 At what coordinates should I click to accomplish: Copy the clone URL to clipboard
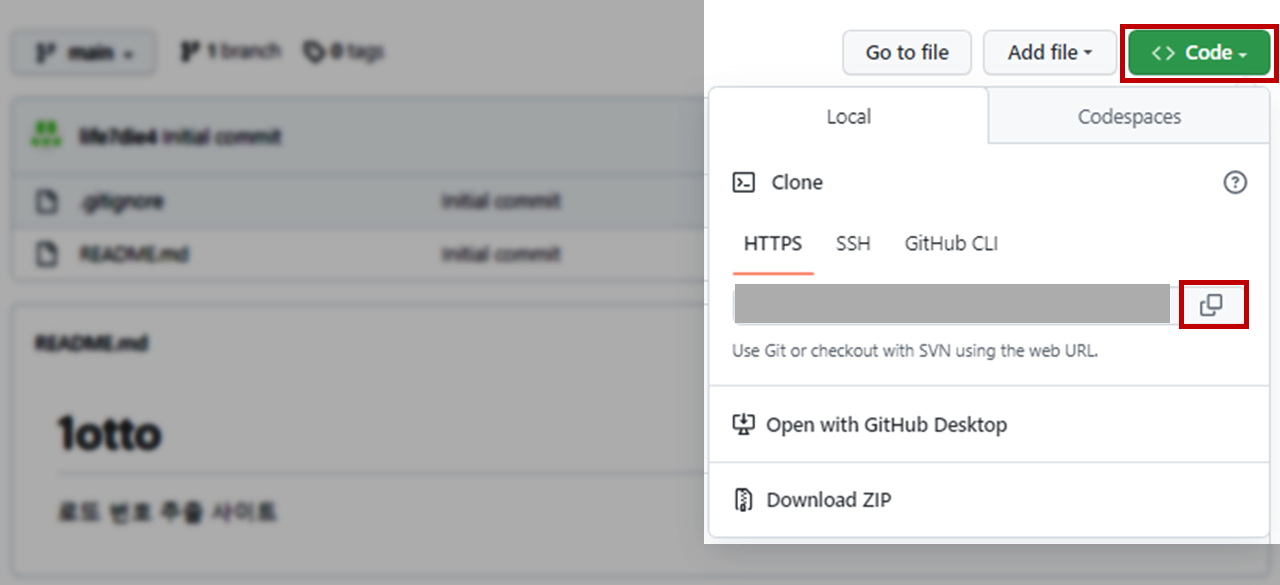pyautogui.click(x=1211, y=305)
